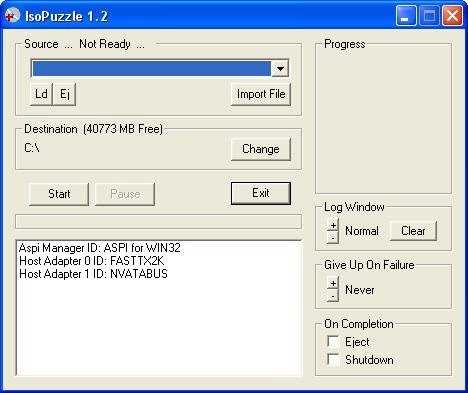Import File into source
Image resolution: width=468 pixels, height=393 pixels.
point(261,94)
